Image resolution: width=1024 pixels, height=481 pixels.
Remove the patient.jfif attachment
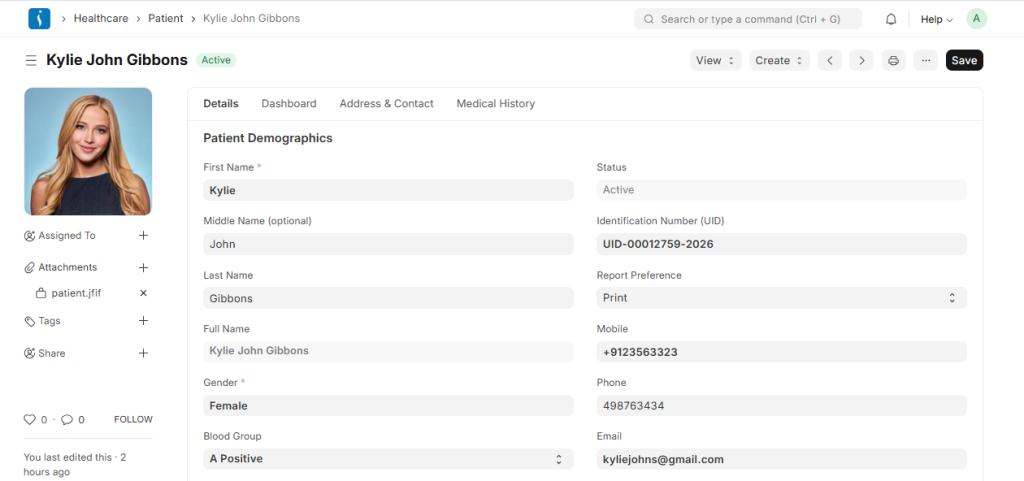point(143,293)
